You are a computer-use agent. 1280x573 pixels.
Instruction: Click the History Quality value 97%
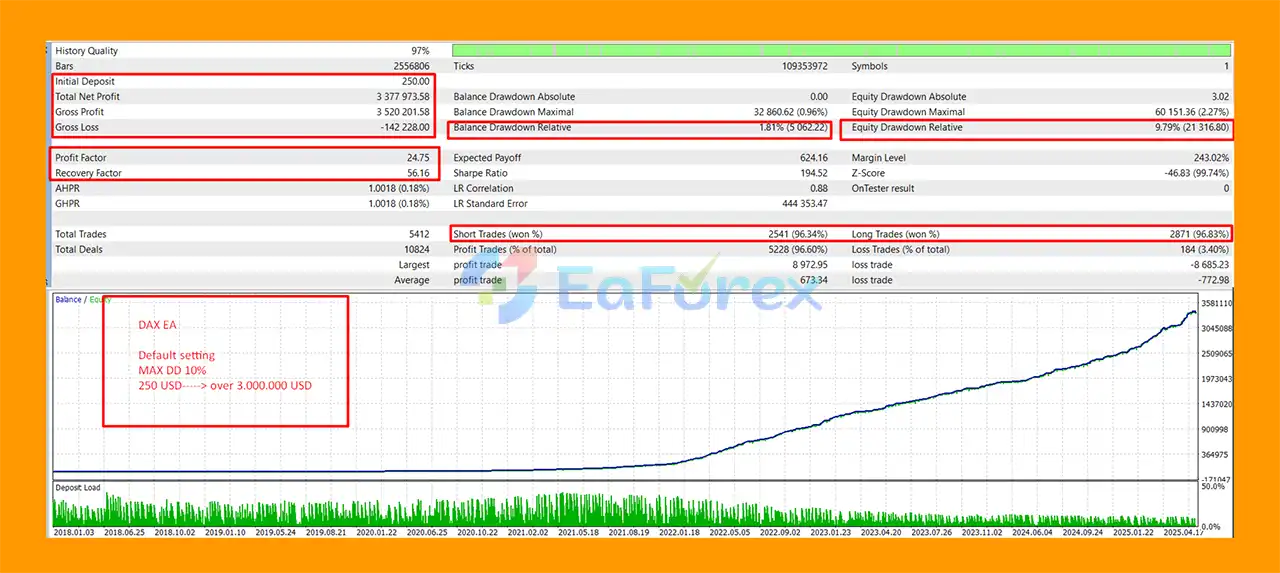419,51
